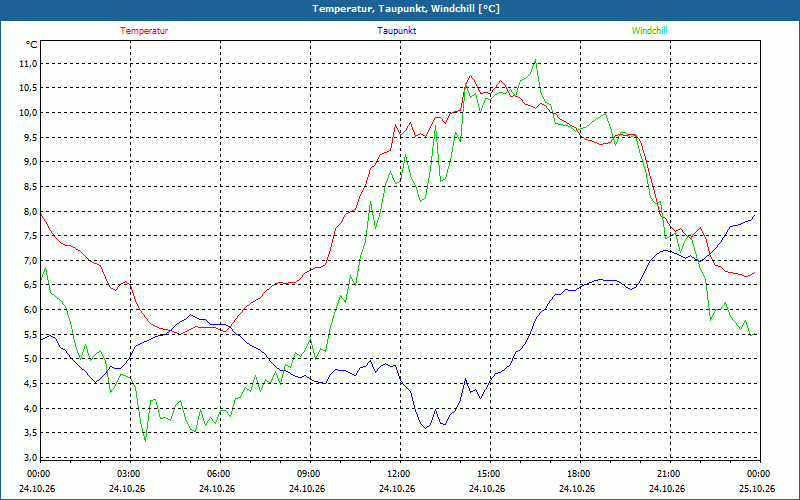
Task: Select the red Temperatur legend label
Action: [144, 31]
